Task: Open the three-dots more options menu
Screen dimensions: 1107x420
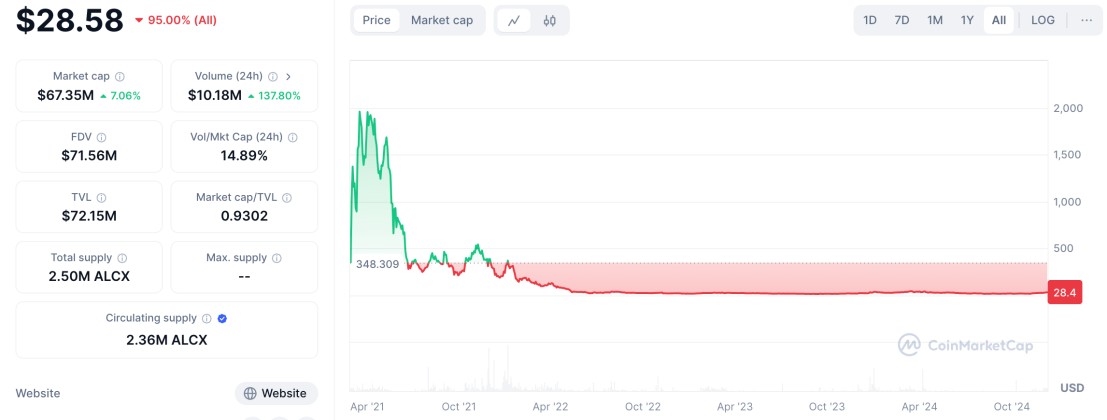Action: (x=1086, y=20)
